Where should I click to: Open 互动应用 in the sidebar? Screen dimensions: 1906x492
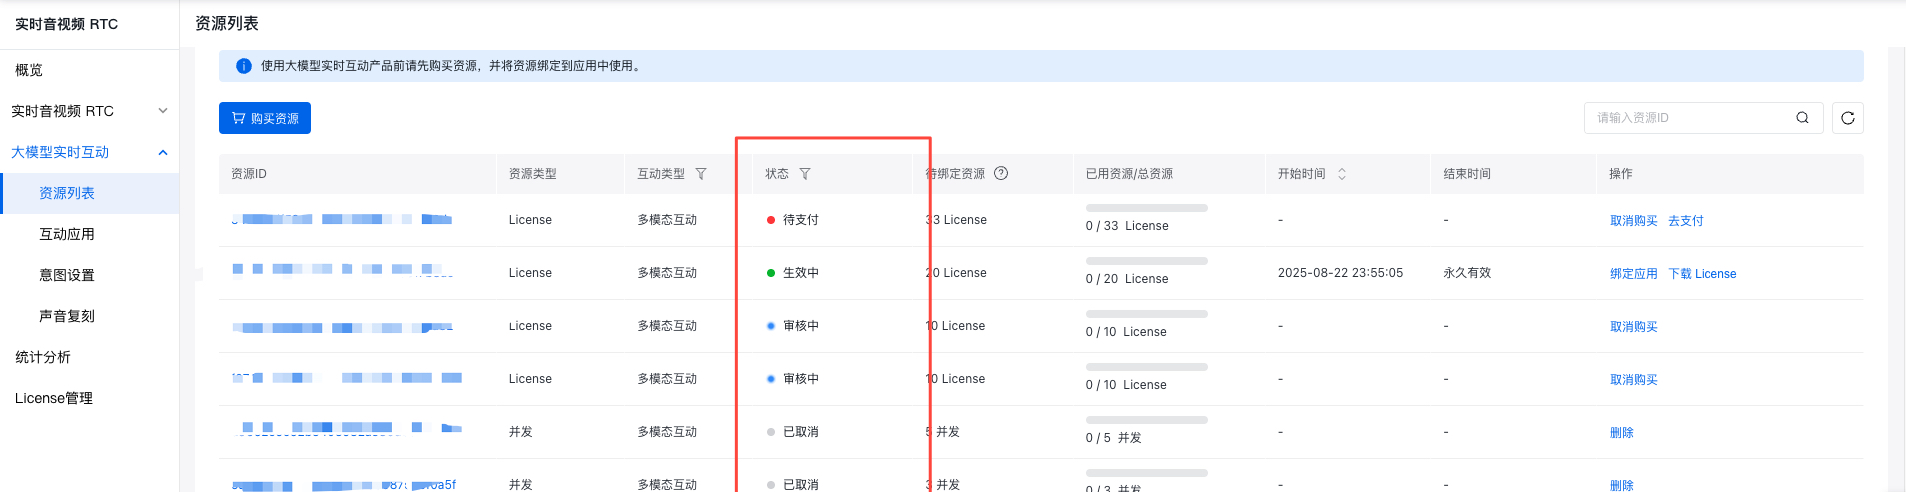click(x=67, y=234)
